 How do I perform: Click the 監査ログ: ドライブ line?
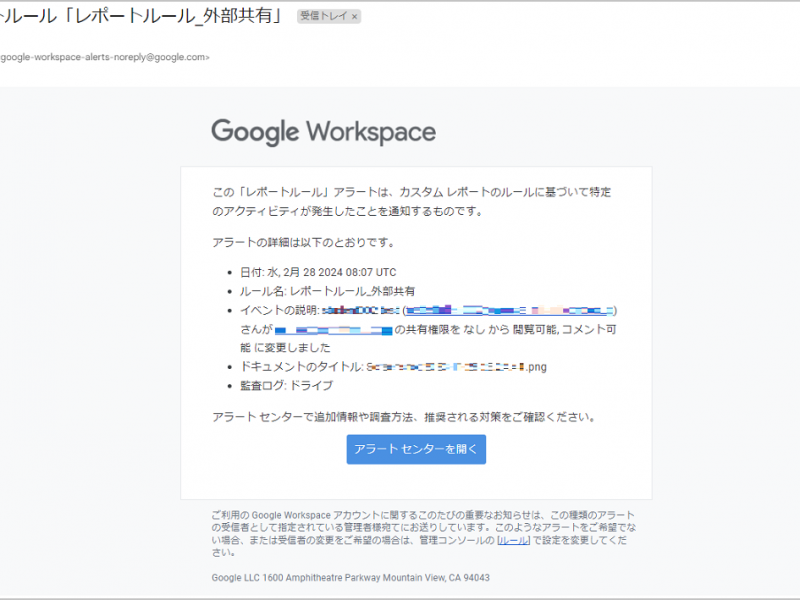286,386
